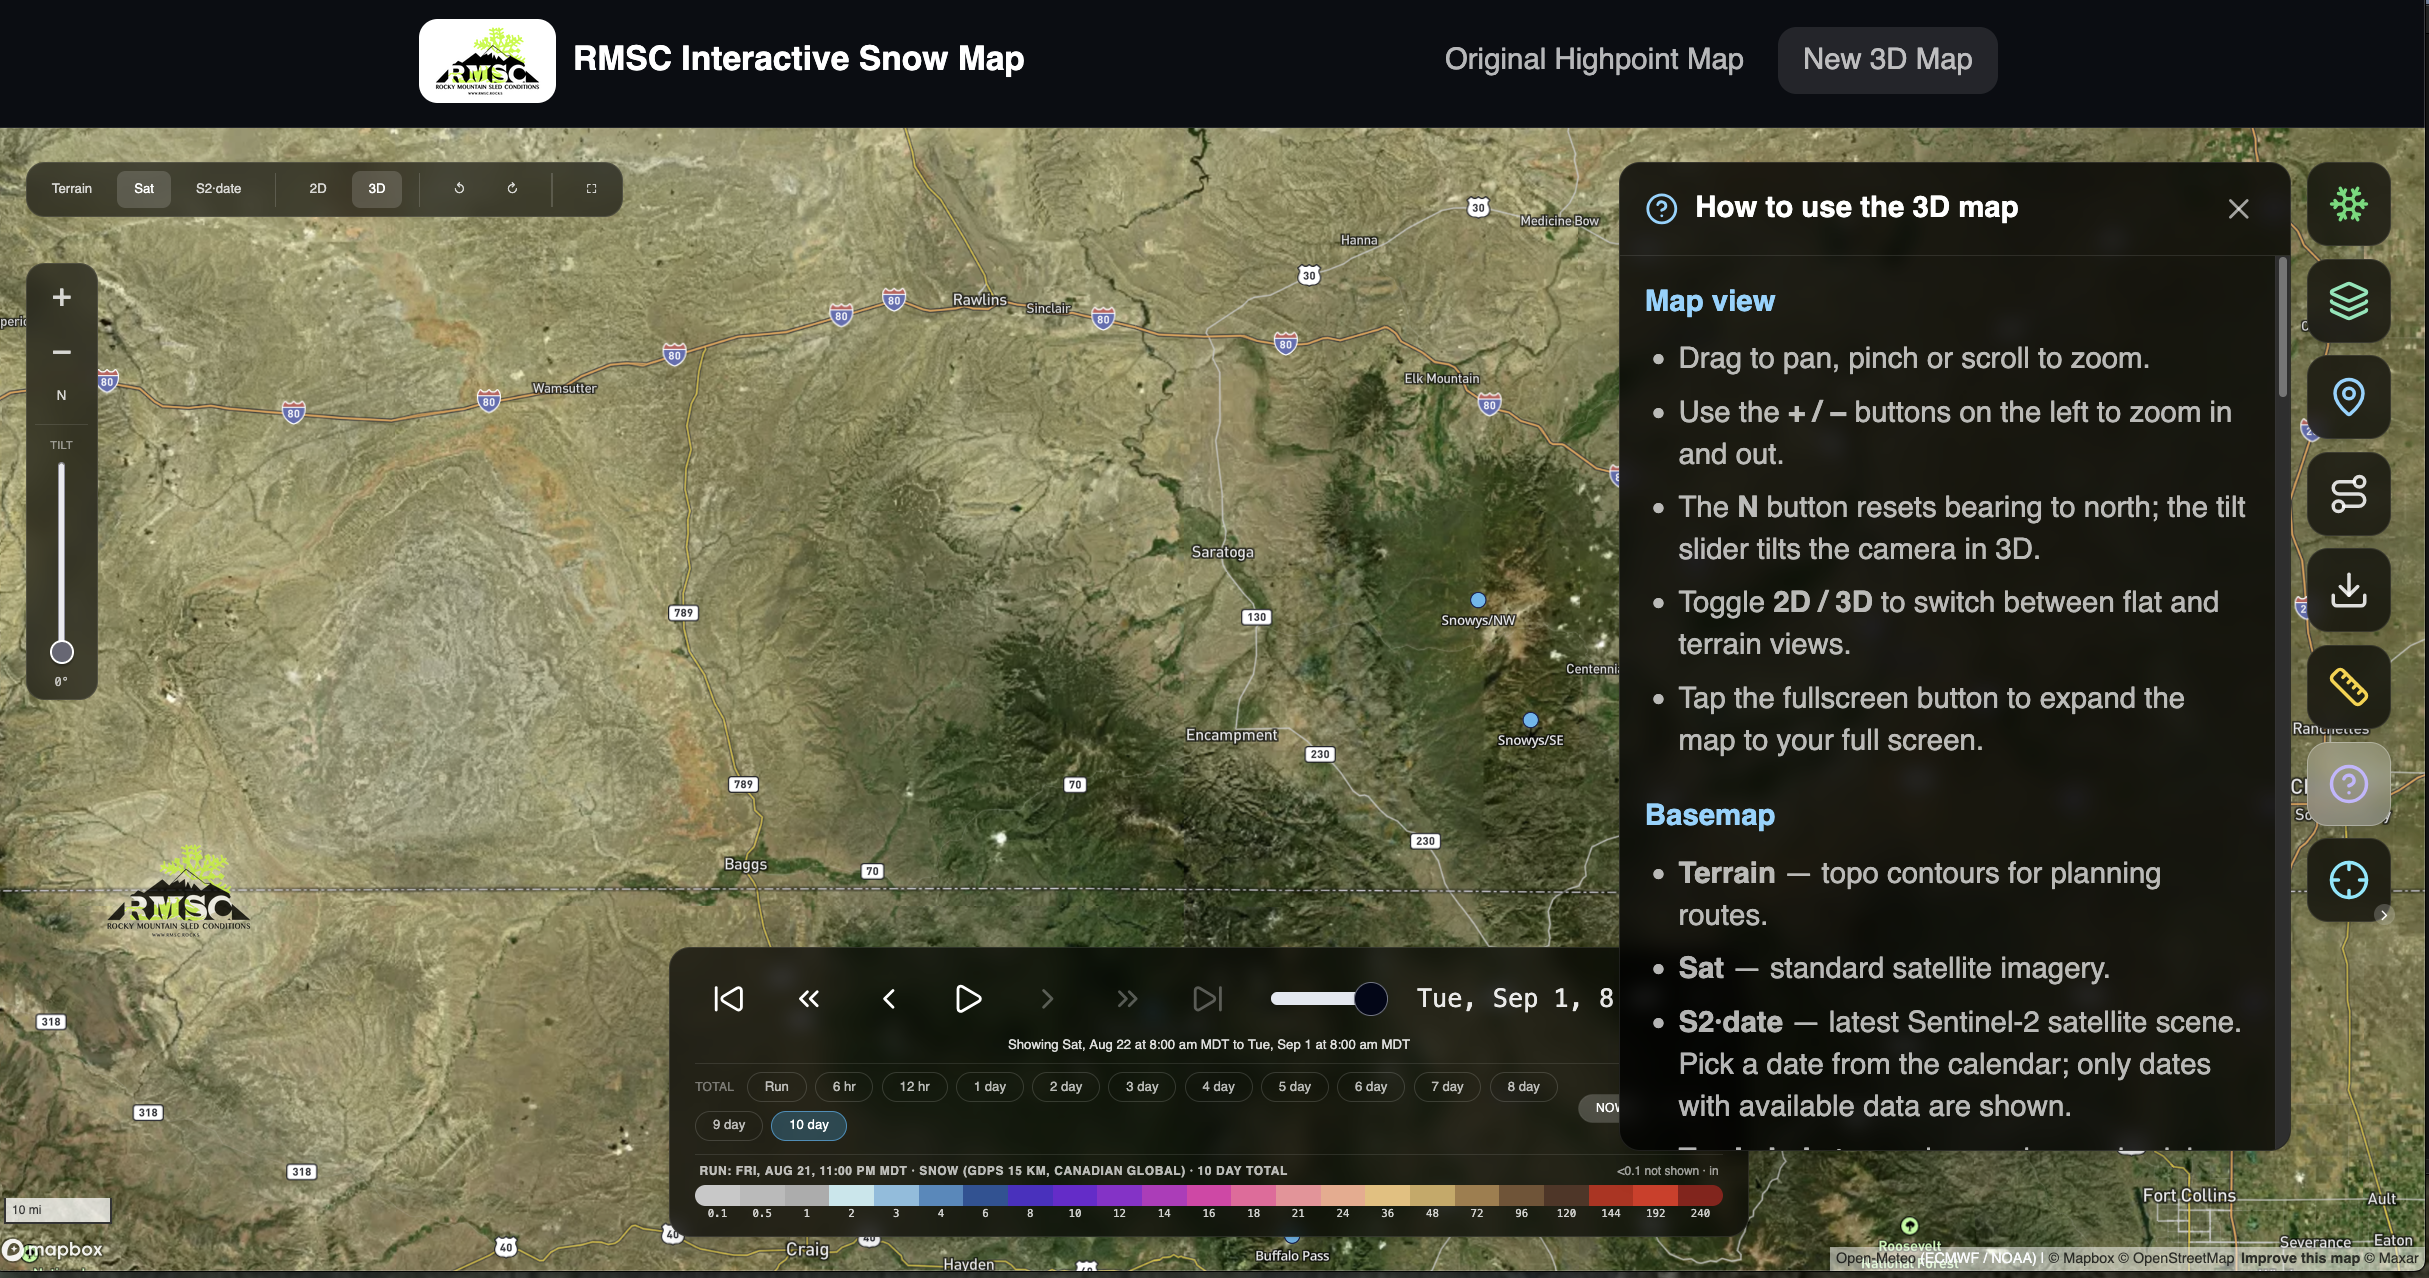Select the 8 day total
2429x1278 pixels.
1523,1086
